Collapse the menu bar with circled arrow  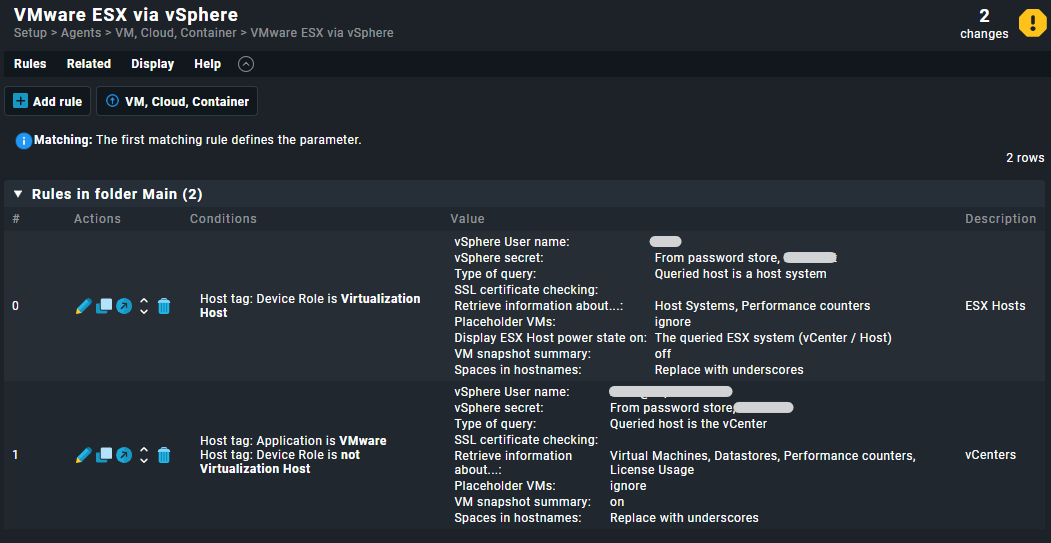(x=246, y=64)
